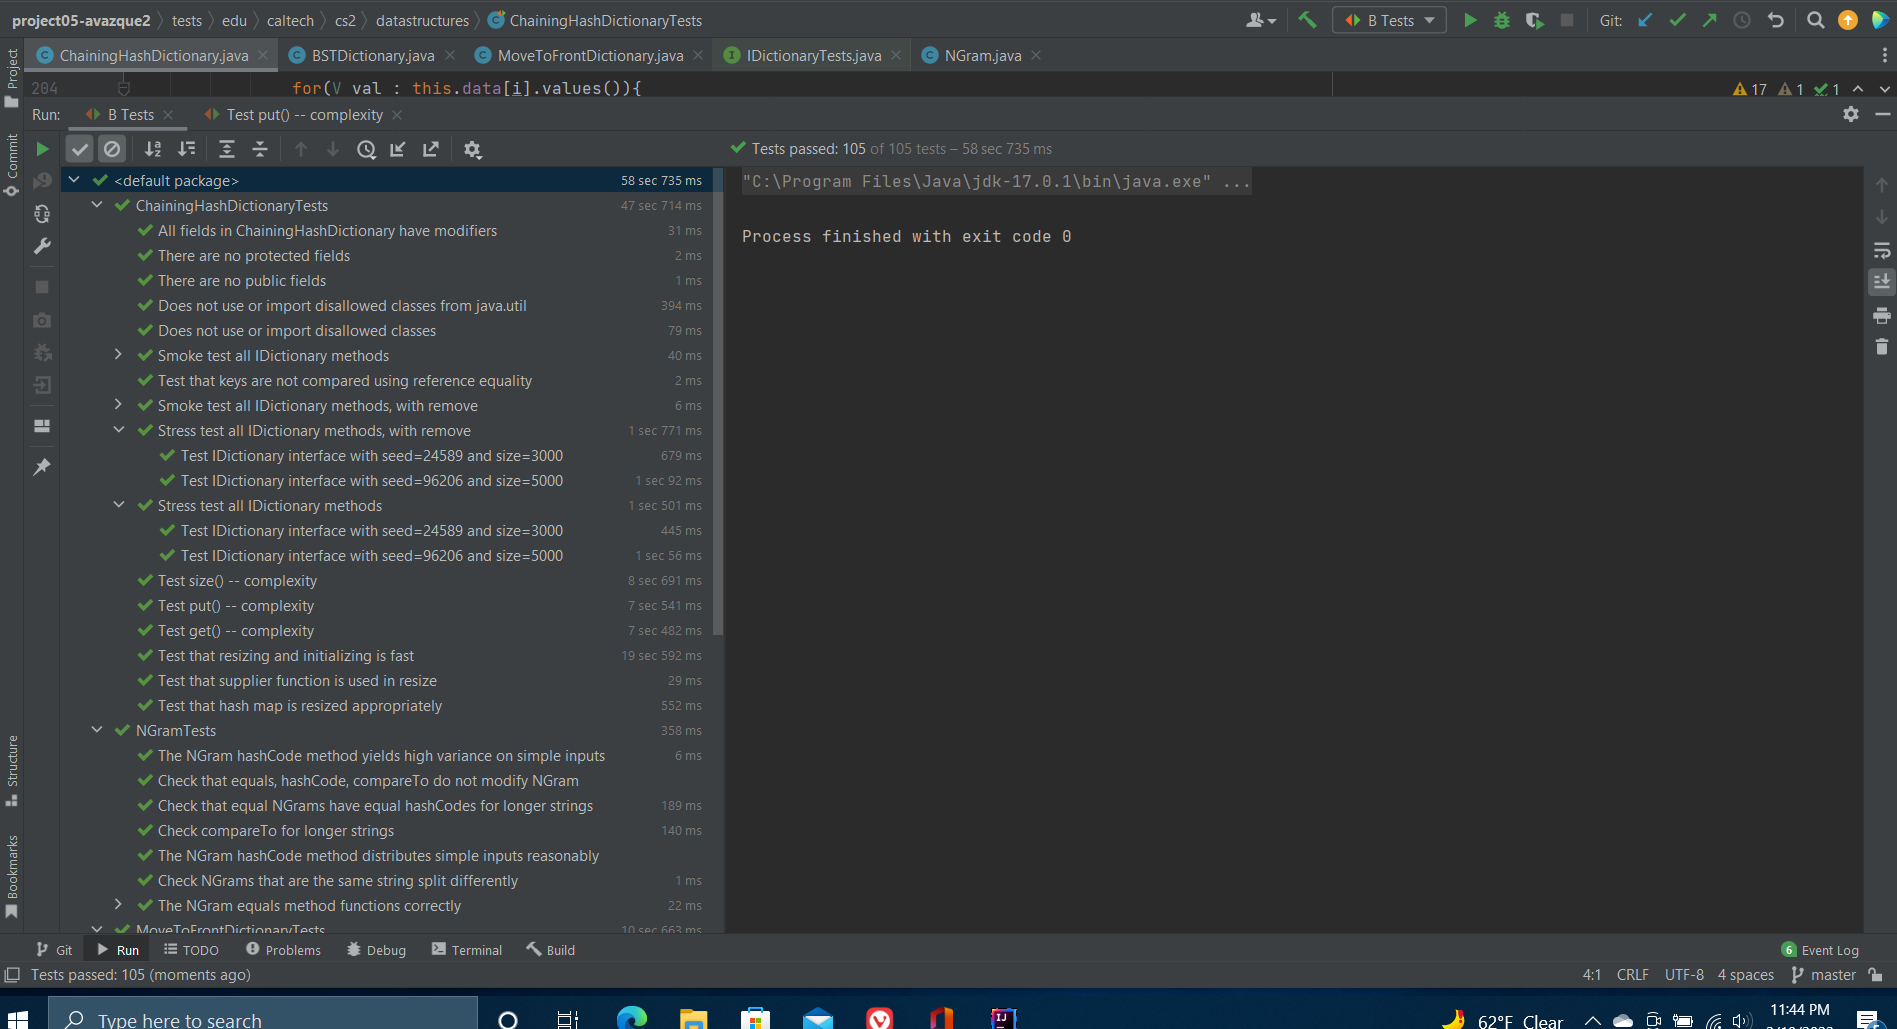Switch to the BSTDictionary.java editor tab
The height and width of the screenshot is (1029, 1897).
click(x=372, y=55)
